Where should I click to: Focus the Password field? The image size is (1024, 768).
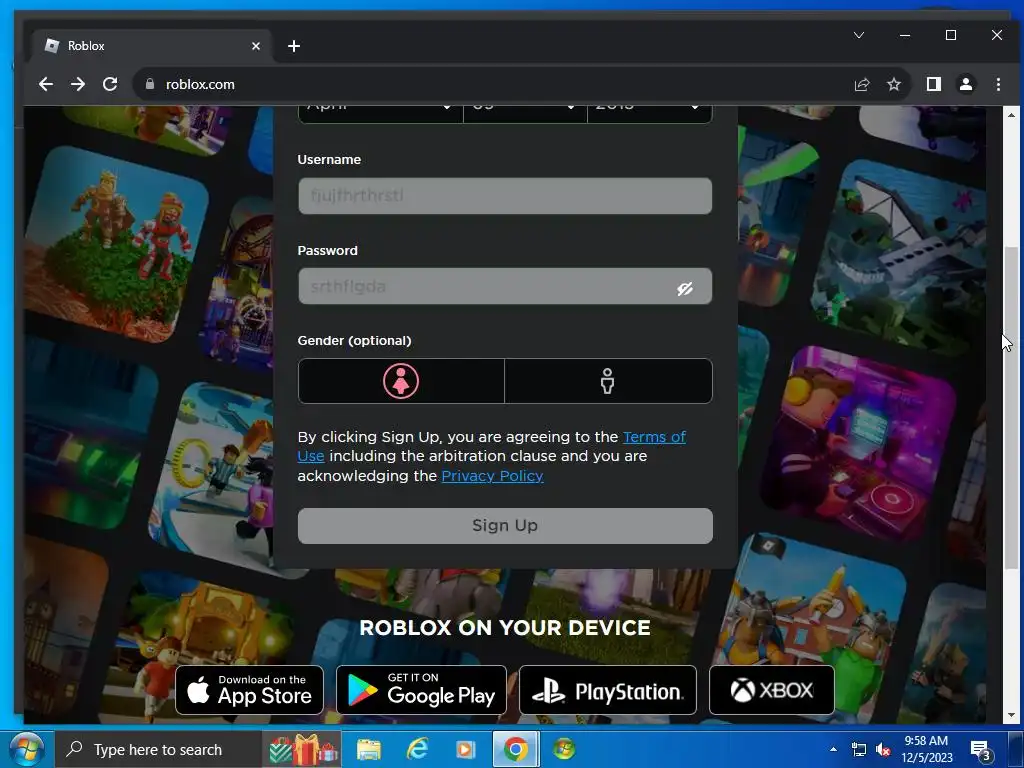pyautogui.click(x=505, y=286)
